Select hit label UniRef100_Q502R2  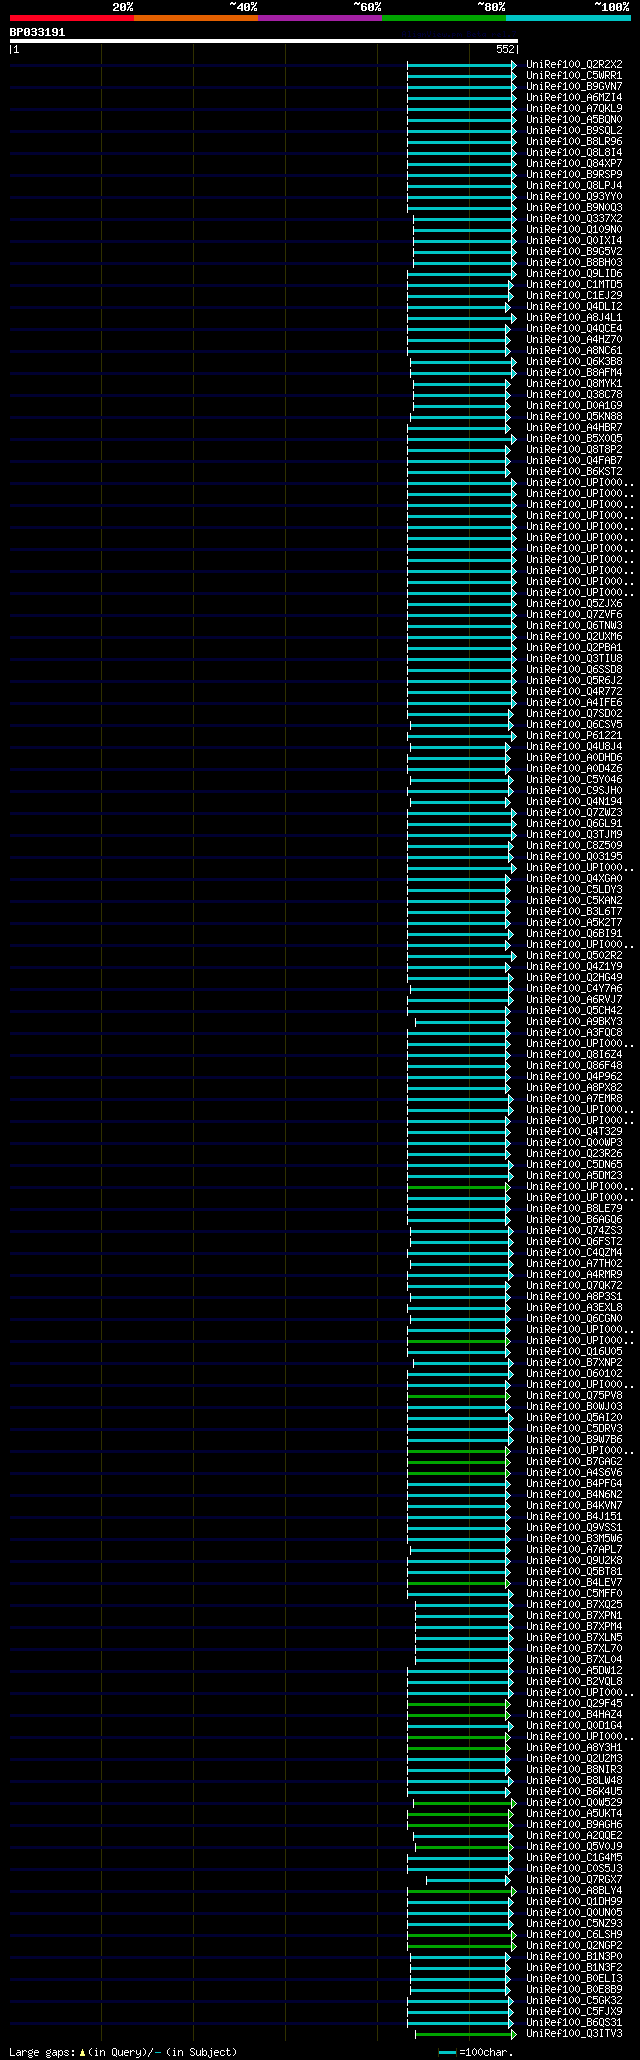pyautogui.click(x=574, y=955)
